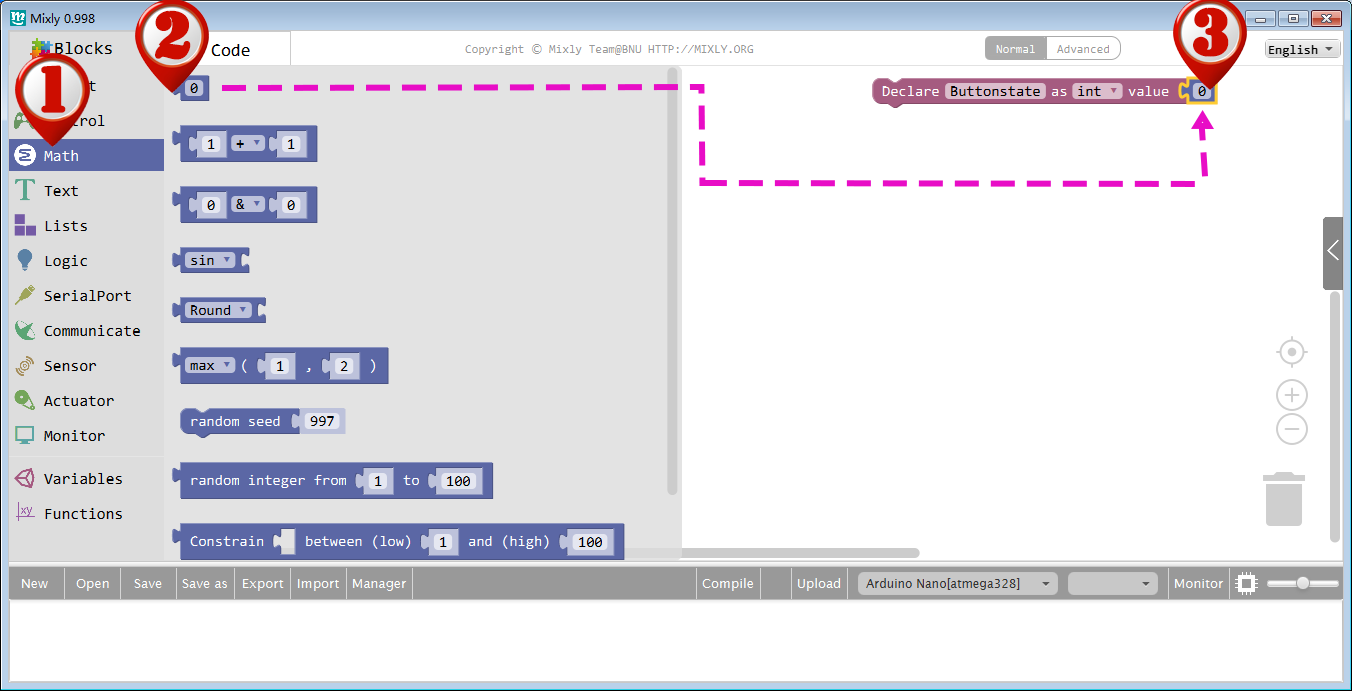Click the Text category T icon
The width and height of the screenshot is (1352, 691).
tap(25, 190)
